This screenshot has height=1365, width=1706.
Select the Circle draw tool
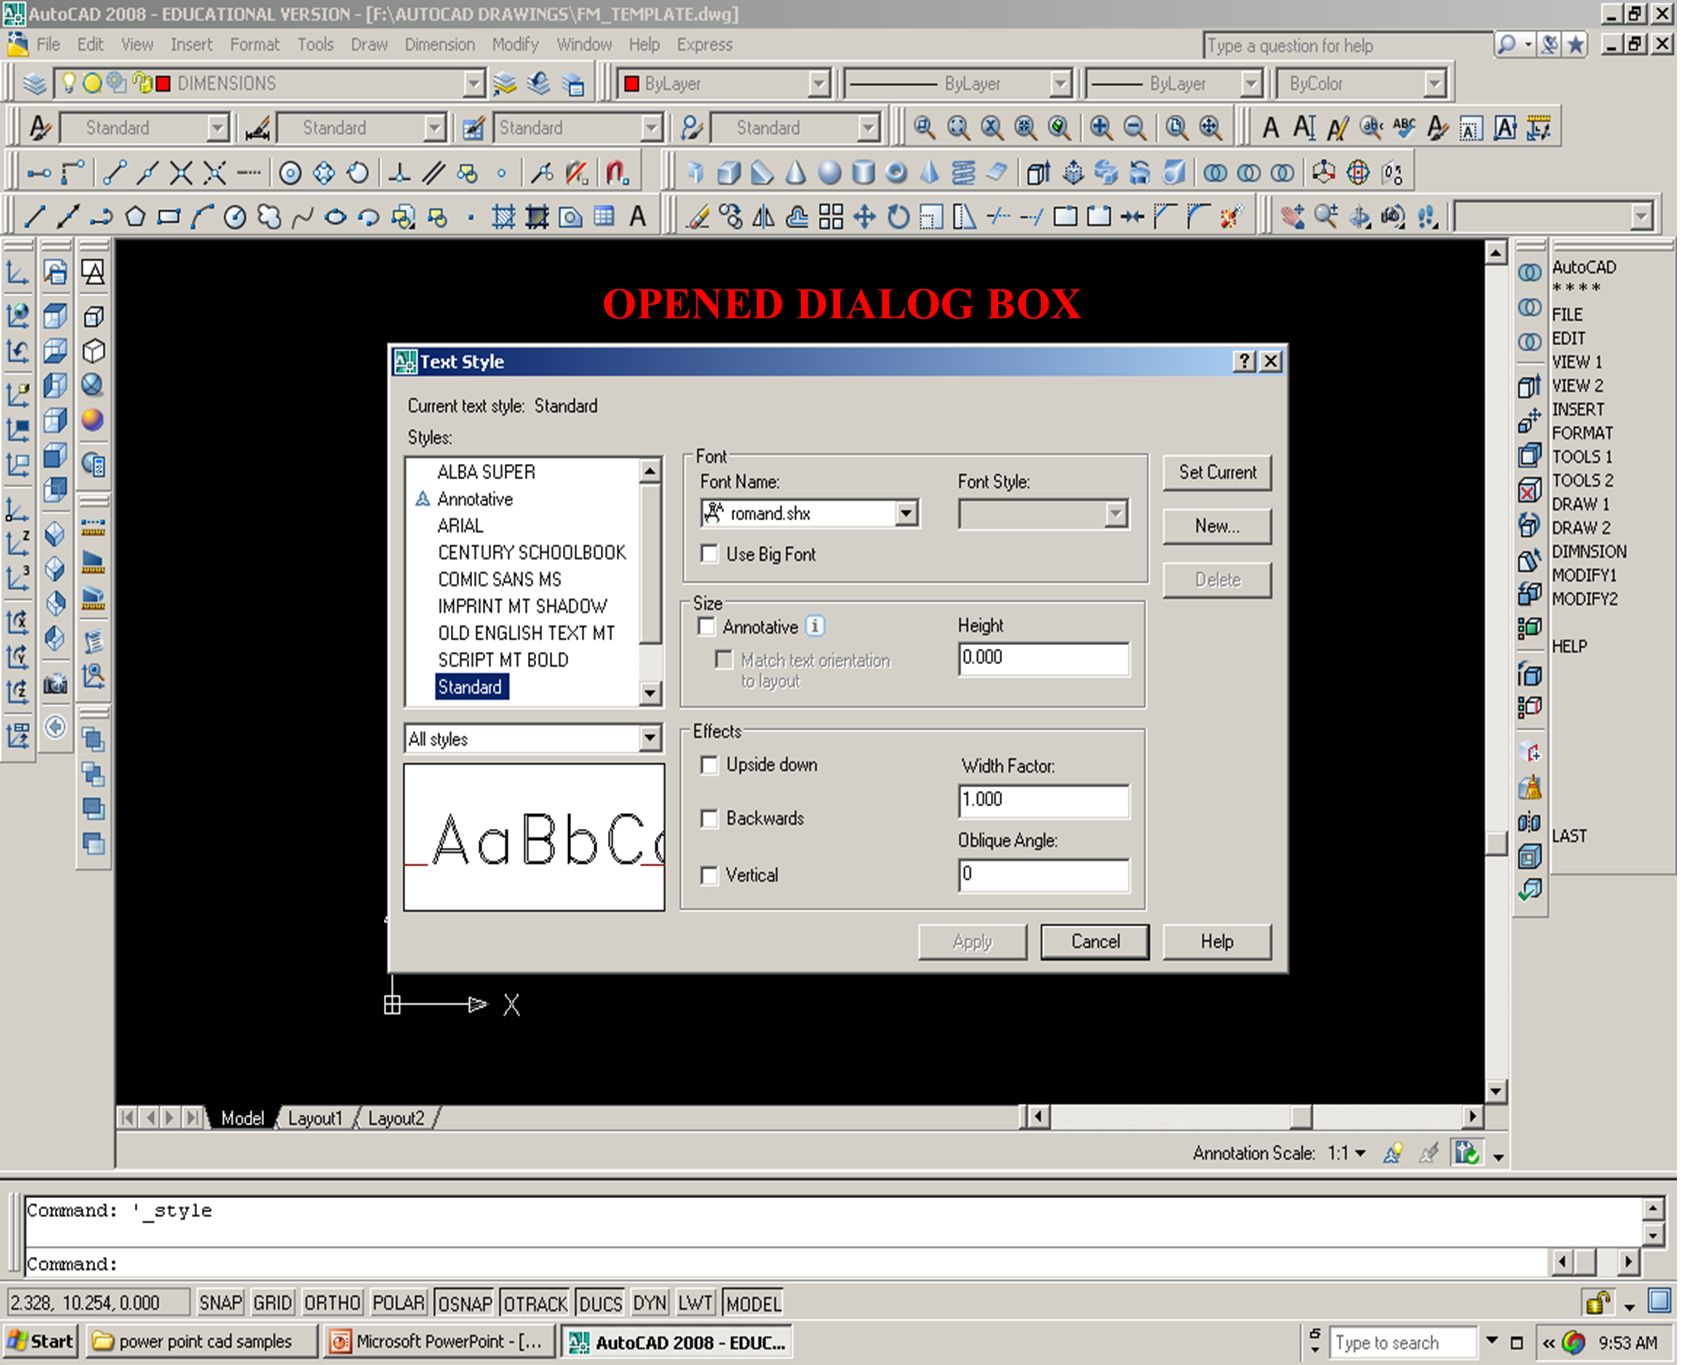[235, 216]
